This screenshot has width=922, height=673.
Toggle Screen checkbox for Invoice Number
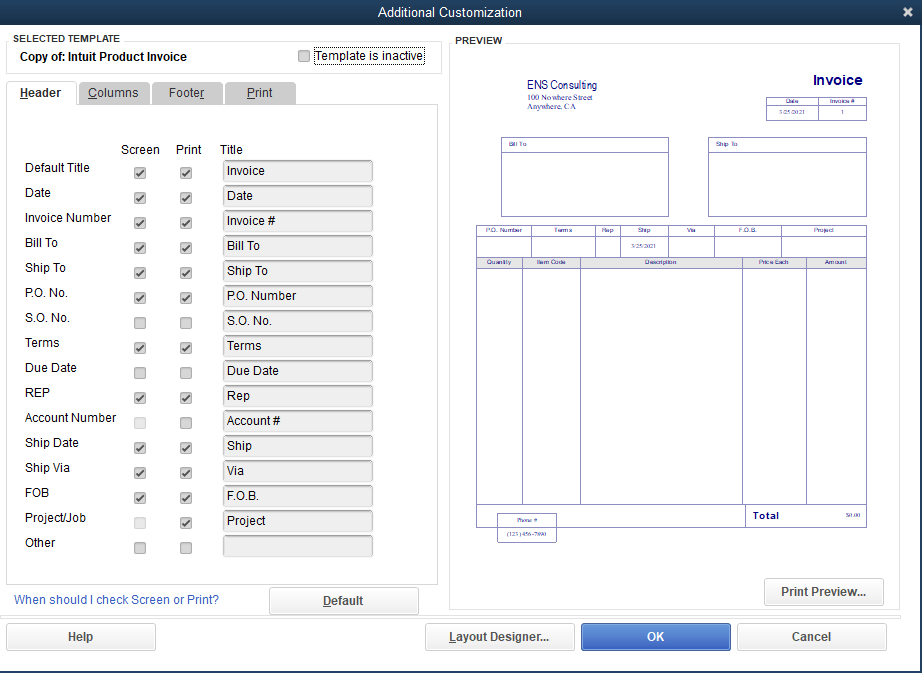pos(140,223)
